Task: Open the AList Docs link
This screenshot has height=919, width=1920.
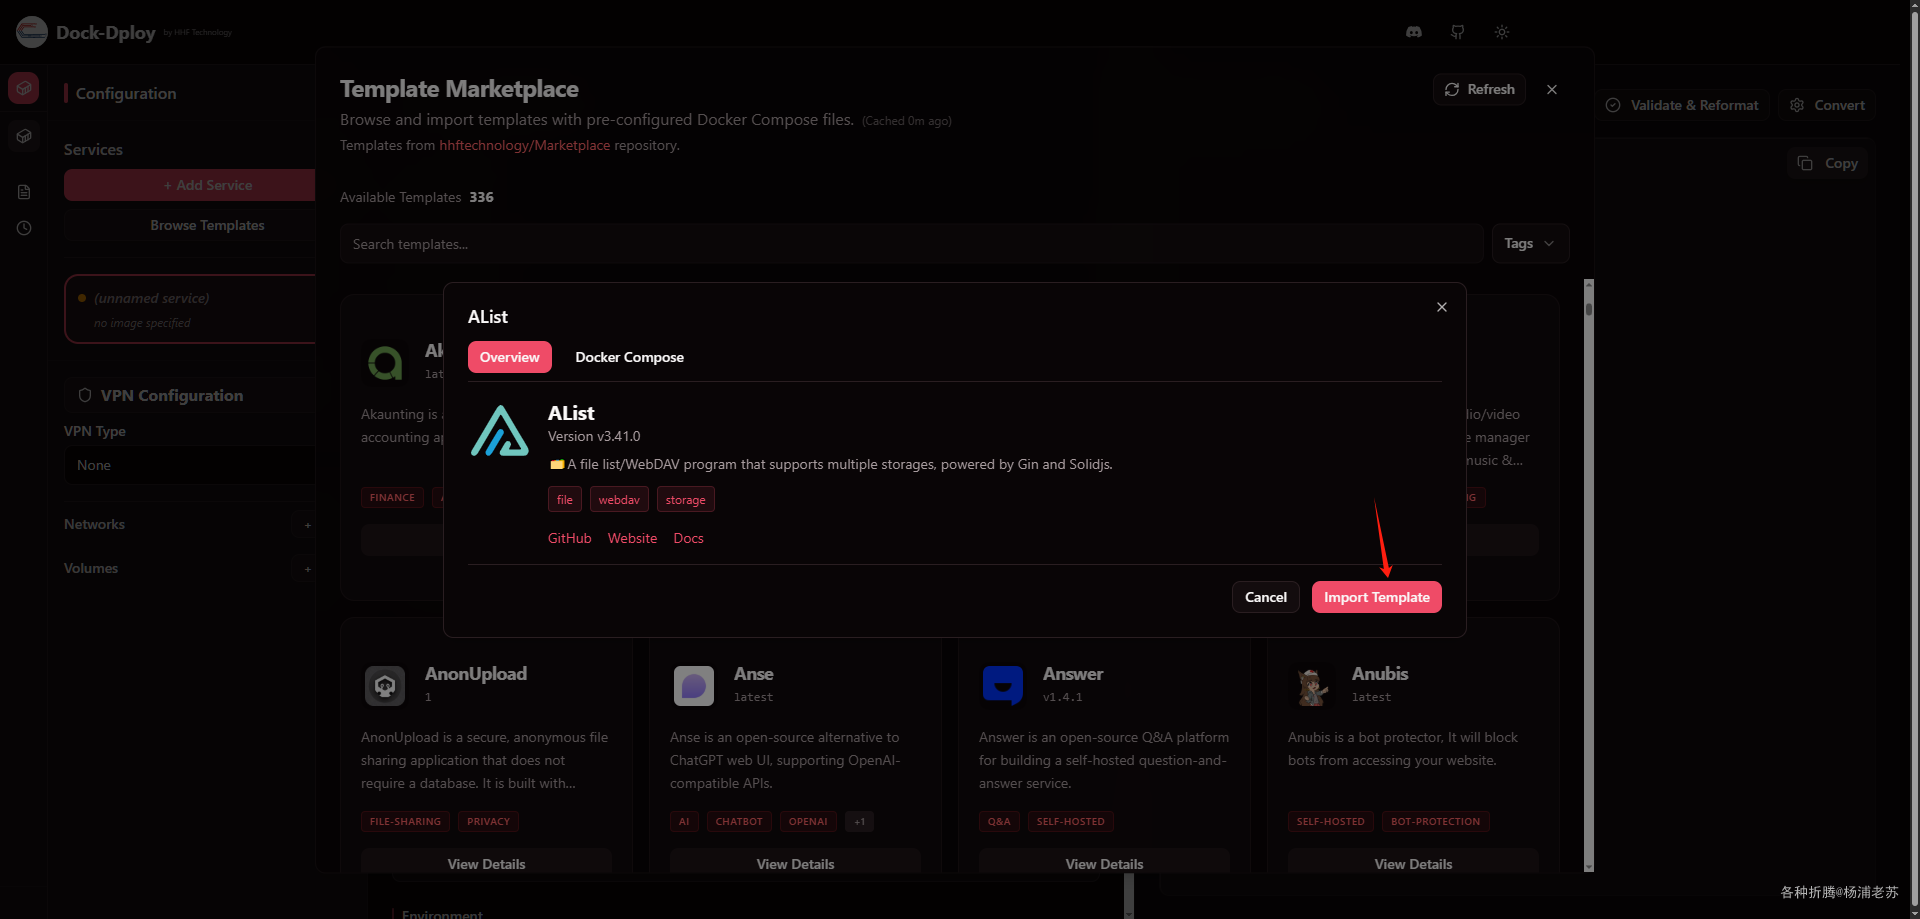Action: click(689, 538)
